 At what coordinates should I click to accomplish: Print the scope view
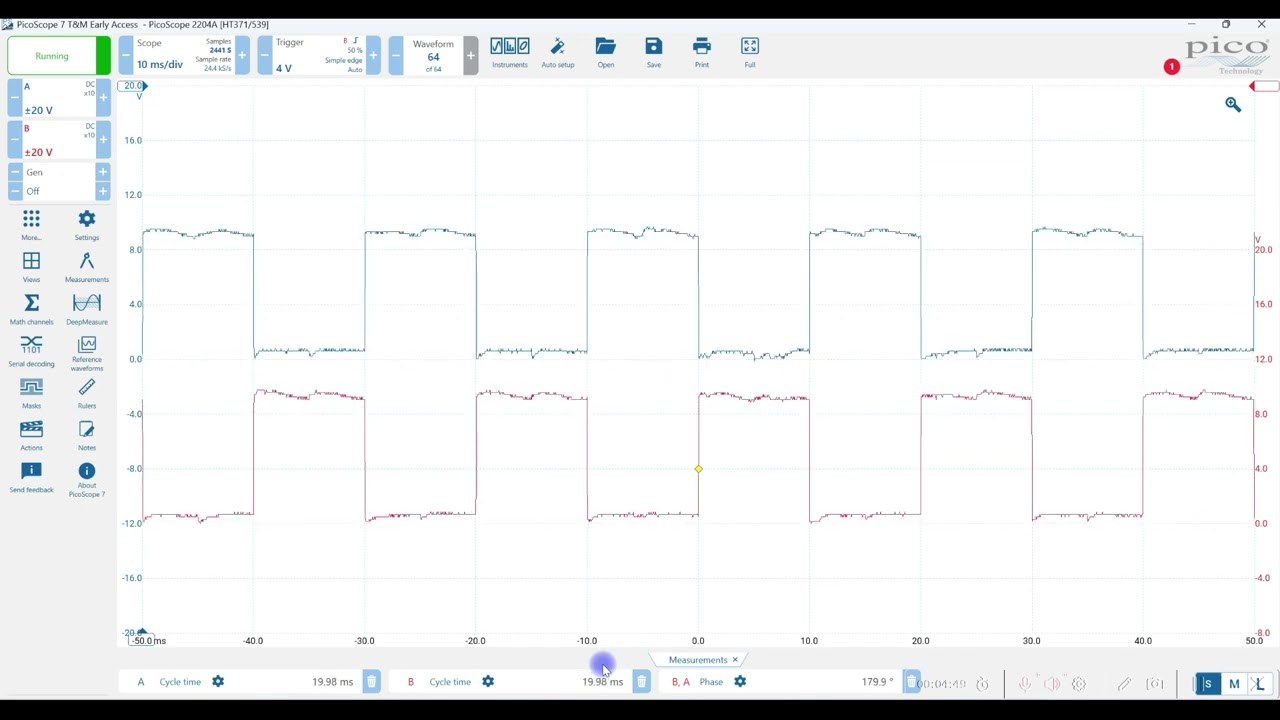tap(701, 53)
